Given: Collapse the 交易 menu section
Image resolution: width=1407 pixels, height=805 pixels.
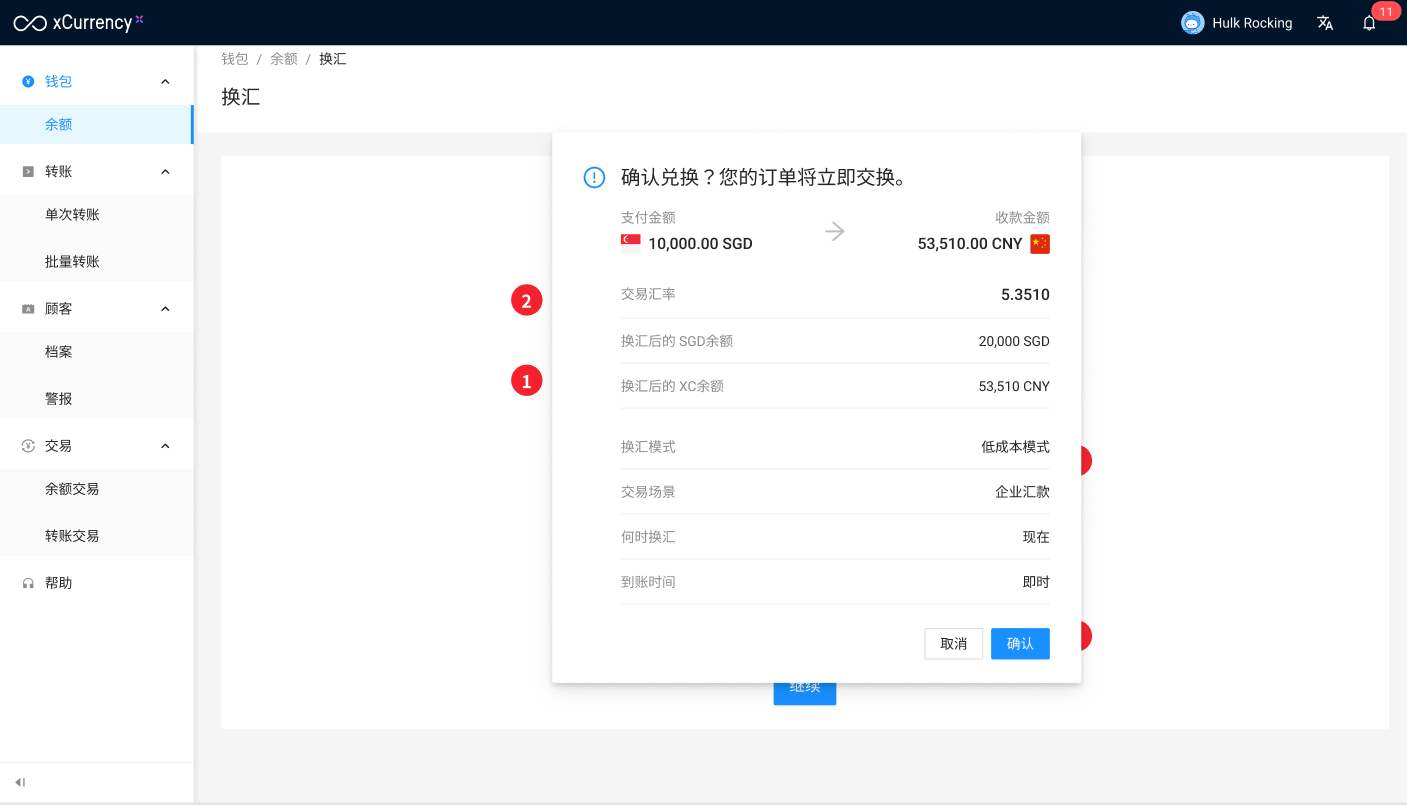Looking at the screenshot, I should click(x=165, y=446).
